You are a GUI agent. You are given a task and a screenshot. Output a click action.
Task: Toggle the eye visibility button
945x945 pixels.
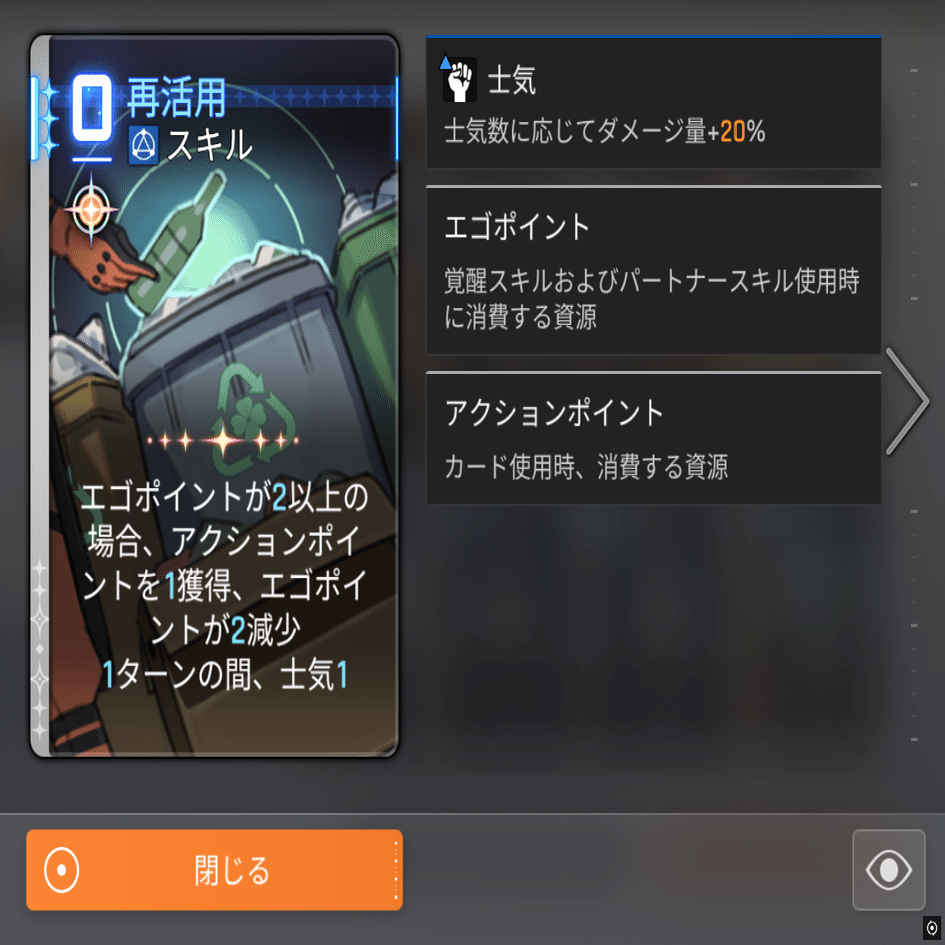888,870
